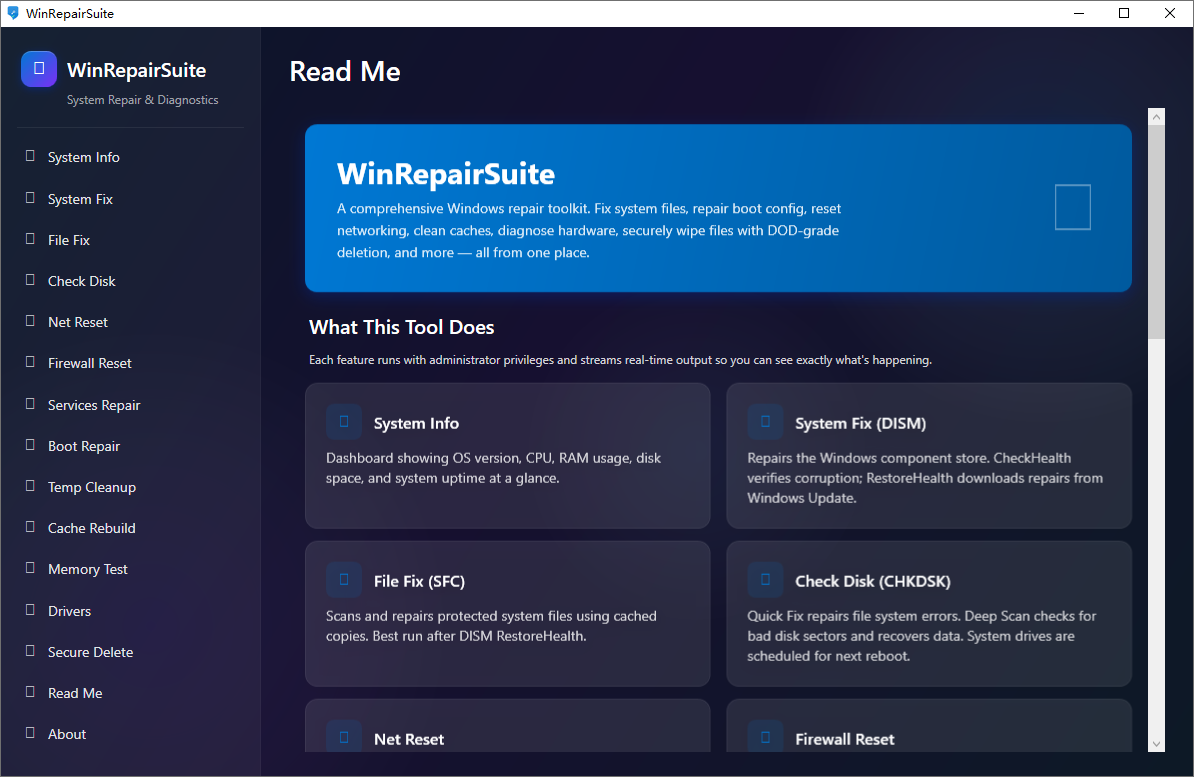This screenshot has height=777, width=1194.
Task: Click the Check Disk (CHKDSK) card title
Action: click(873, 581)
